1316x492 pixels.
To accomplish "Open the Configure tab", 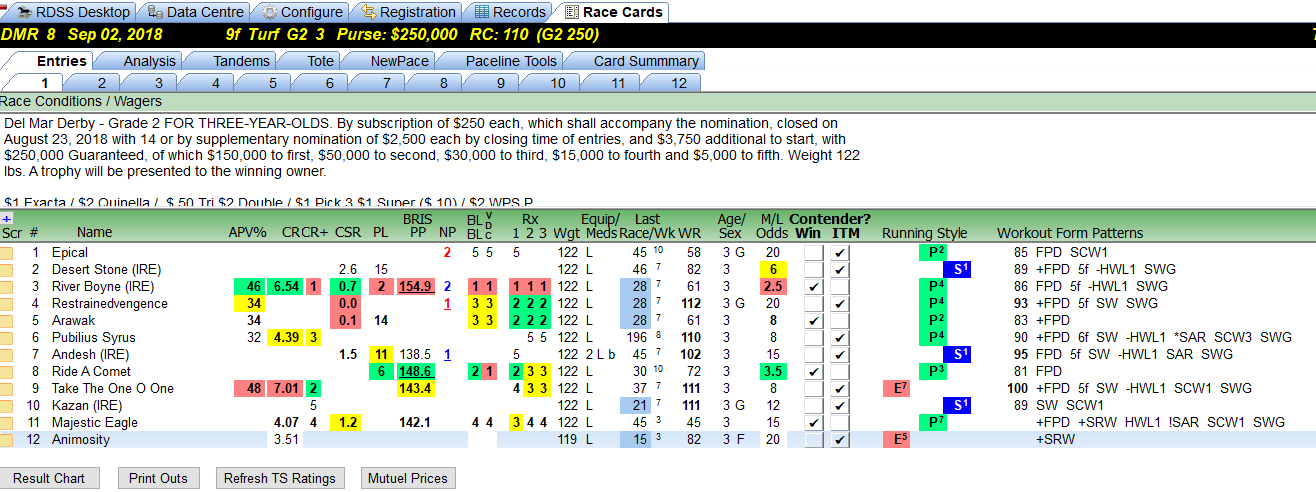I will [301, 12].
